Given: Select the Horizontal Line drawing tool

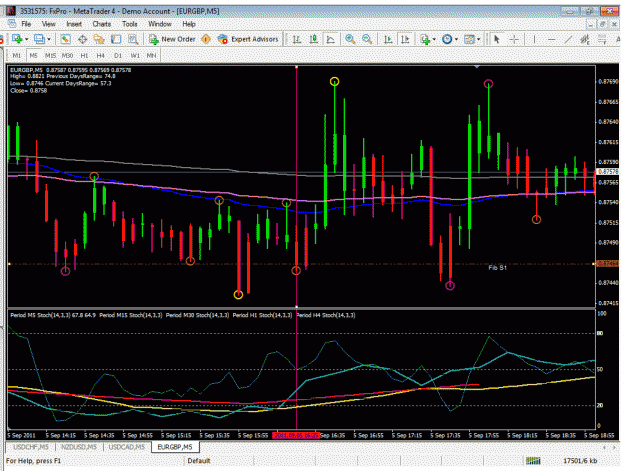Looking at the screenshot, I should pyautogui.click(x=552, y=39).
